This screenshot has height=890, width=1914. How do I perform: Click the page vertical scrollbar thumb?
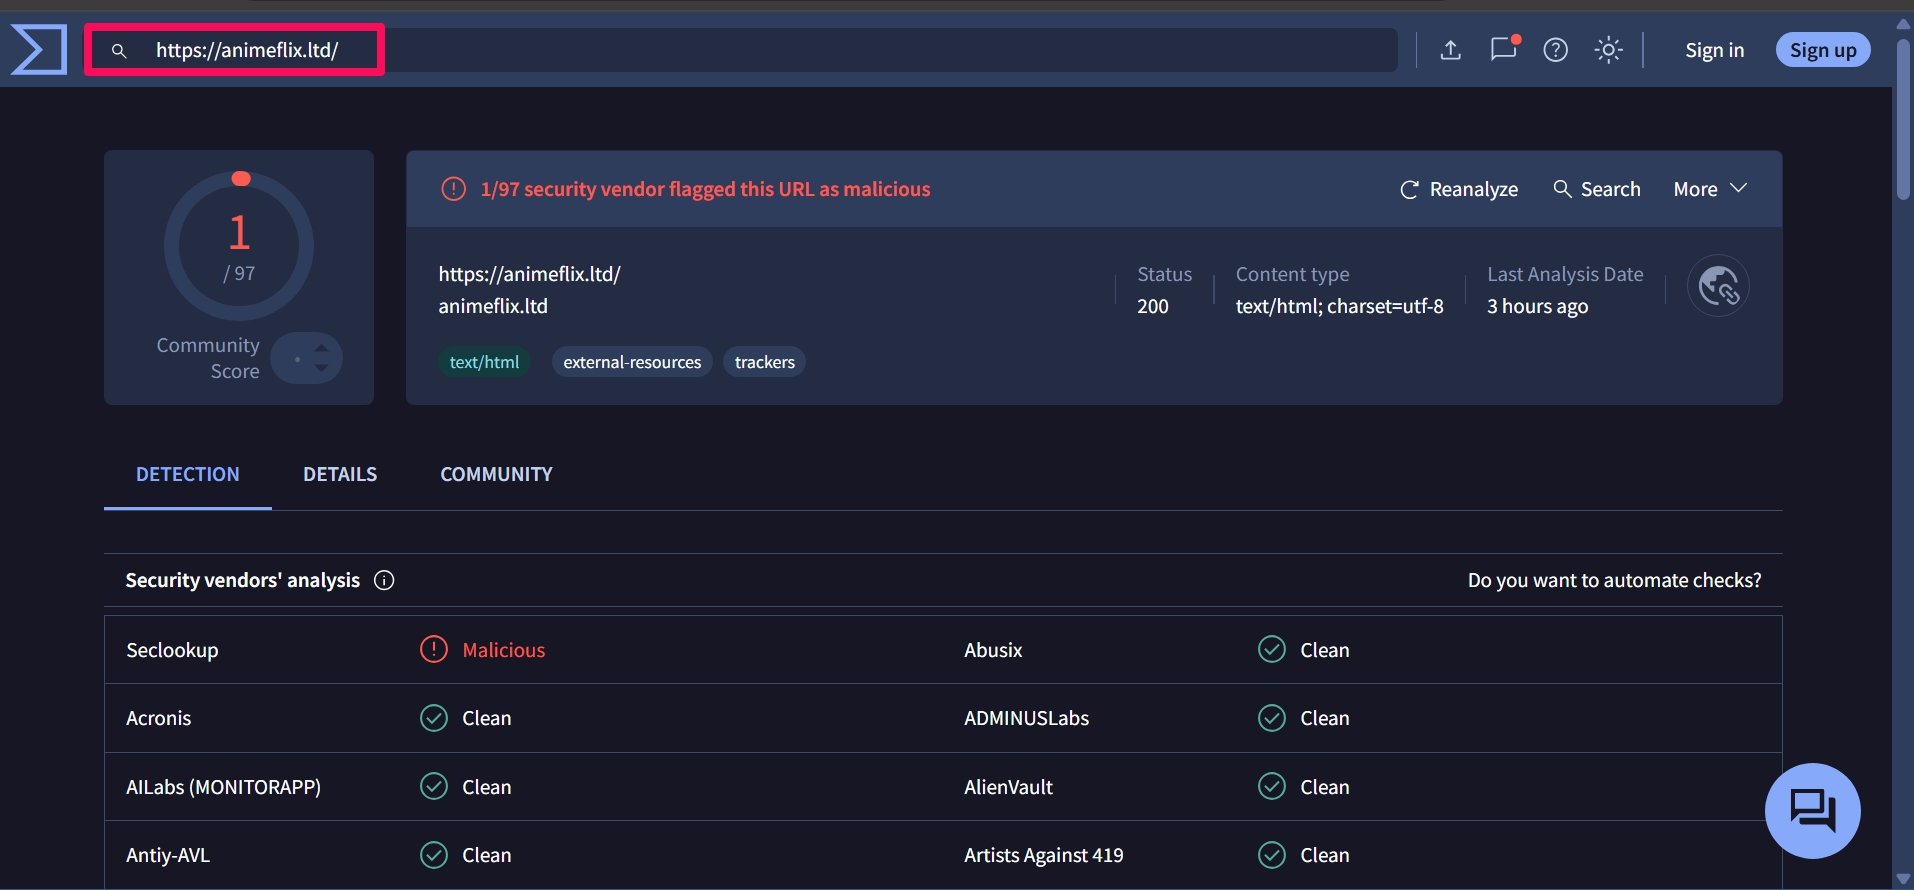[1904, 120]
